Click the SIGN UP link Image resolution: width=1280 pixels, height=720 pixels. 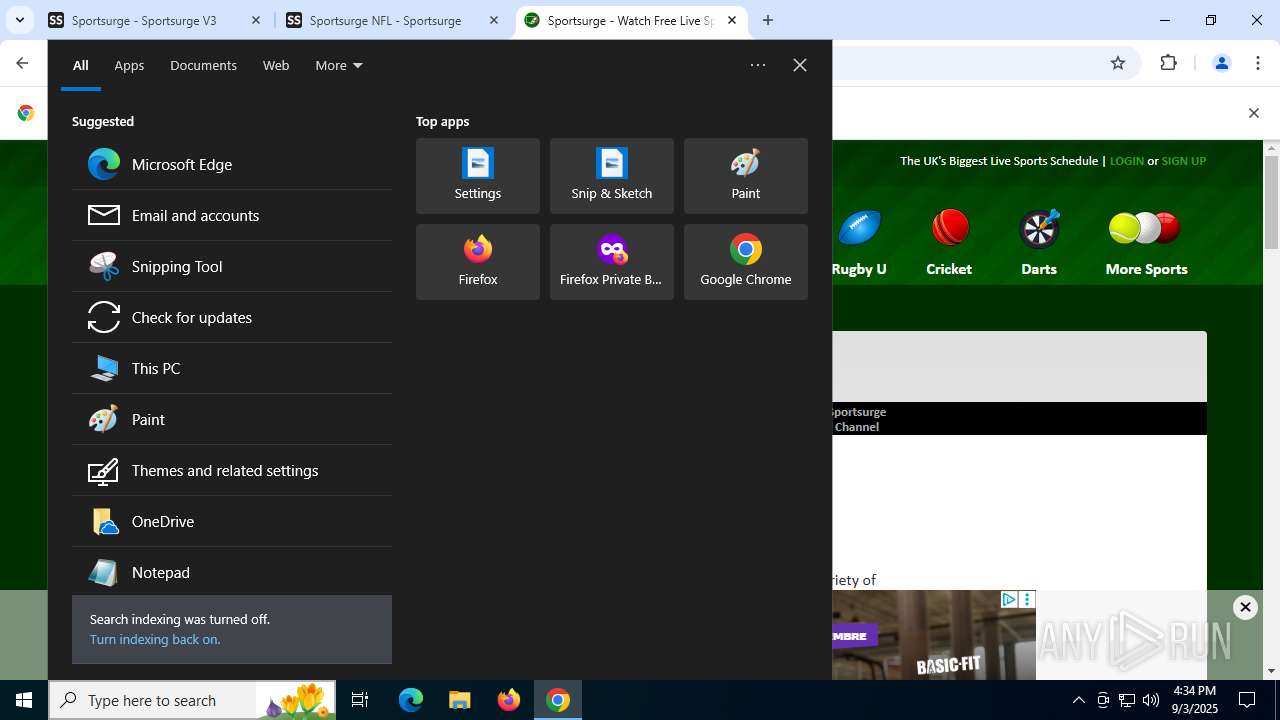(x=1184, y=161)
